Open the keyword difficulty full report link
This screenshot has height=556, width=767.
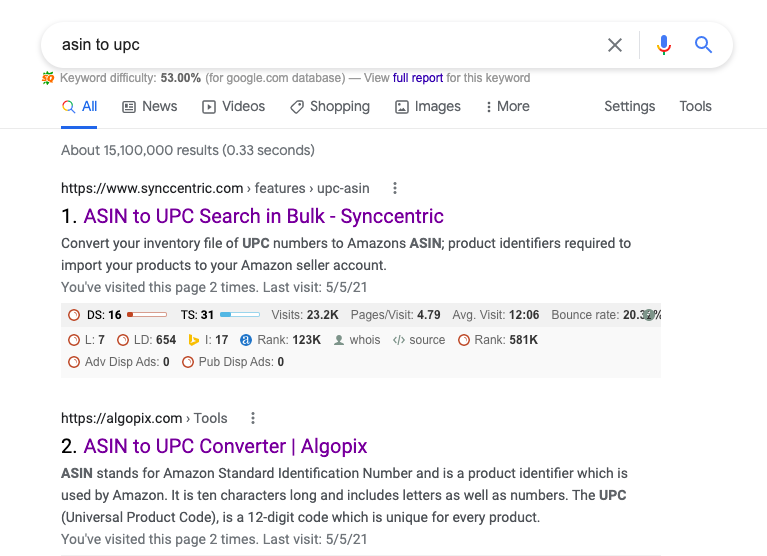pos(418,78)
